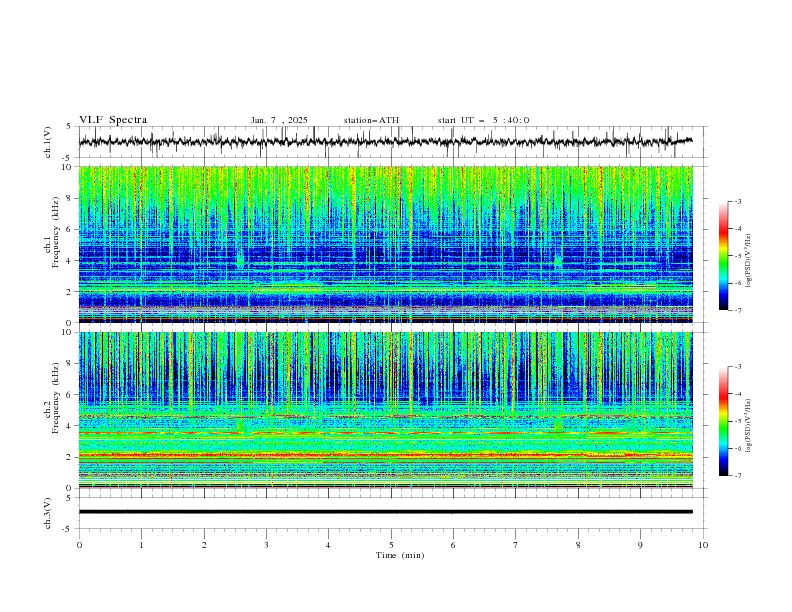Click the "1" tick on the time axis
Screen dimensions: 792x612
(x=141, y=545)
